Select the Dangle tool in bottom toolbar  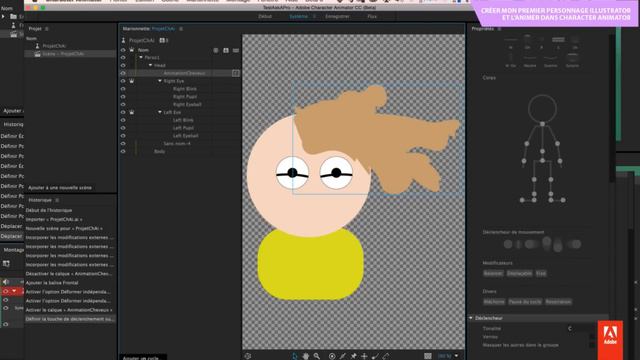(x=375, y=356)
